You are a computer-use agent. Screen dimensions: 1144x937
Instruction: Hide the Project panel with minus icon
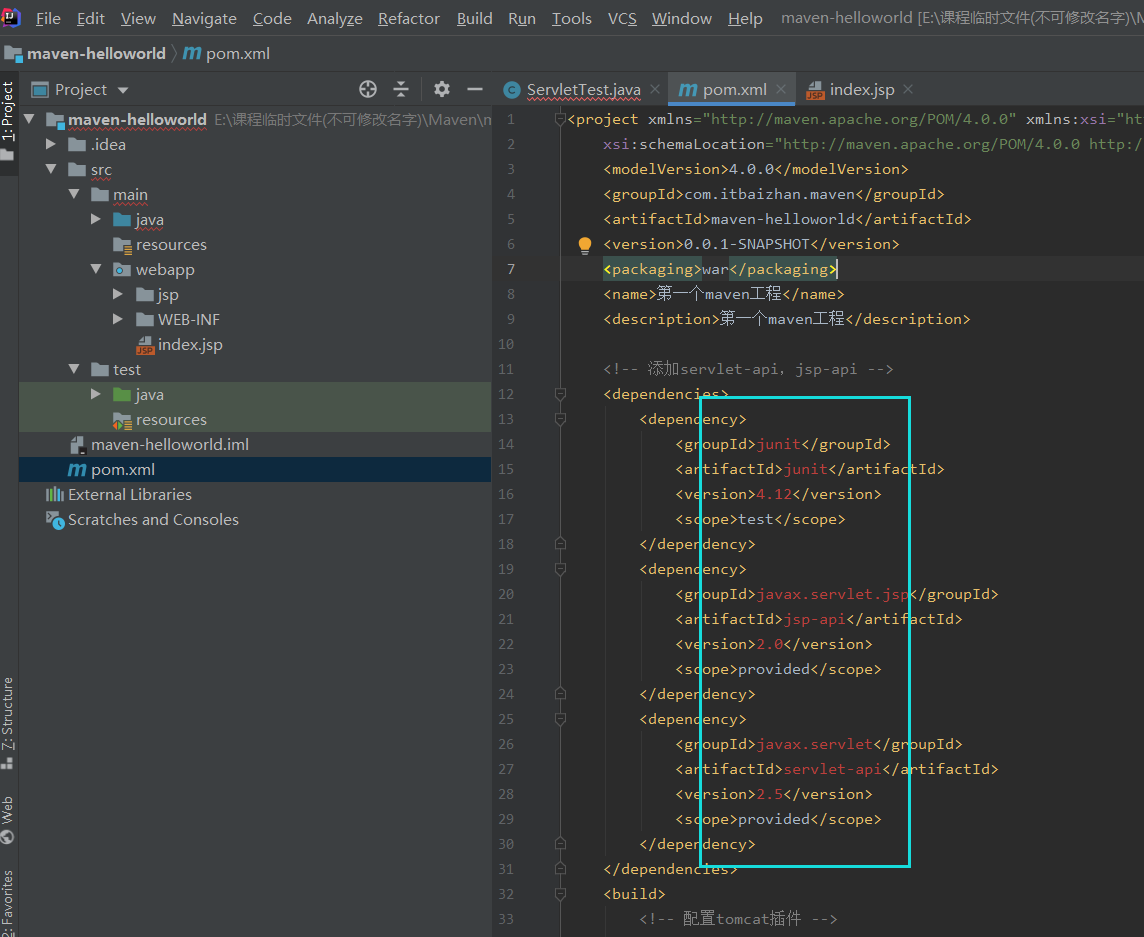(475, 89)
